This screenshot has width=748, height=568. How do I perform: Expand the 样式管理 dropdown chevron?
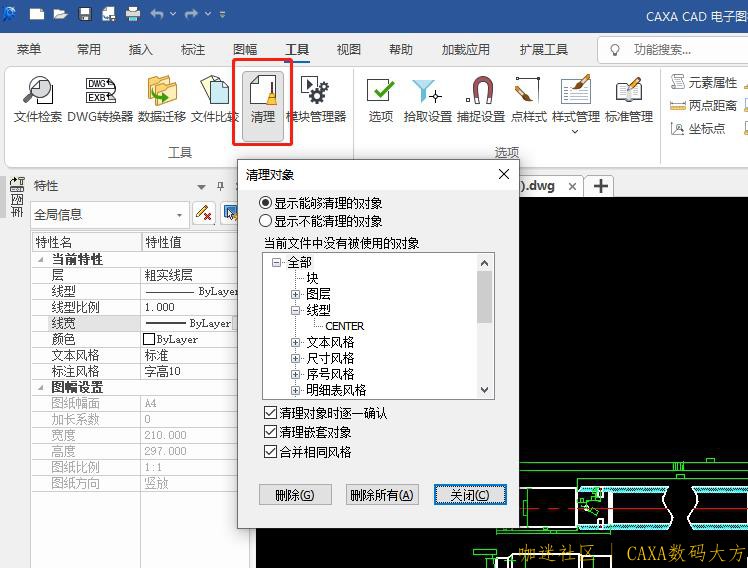pos(575,131)
